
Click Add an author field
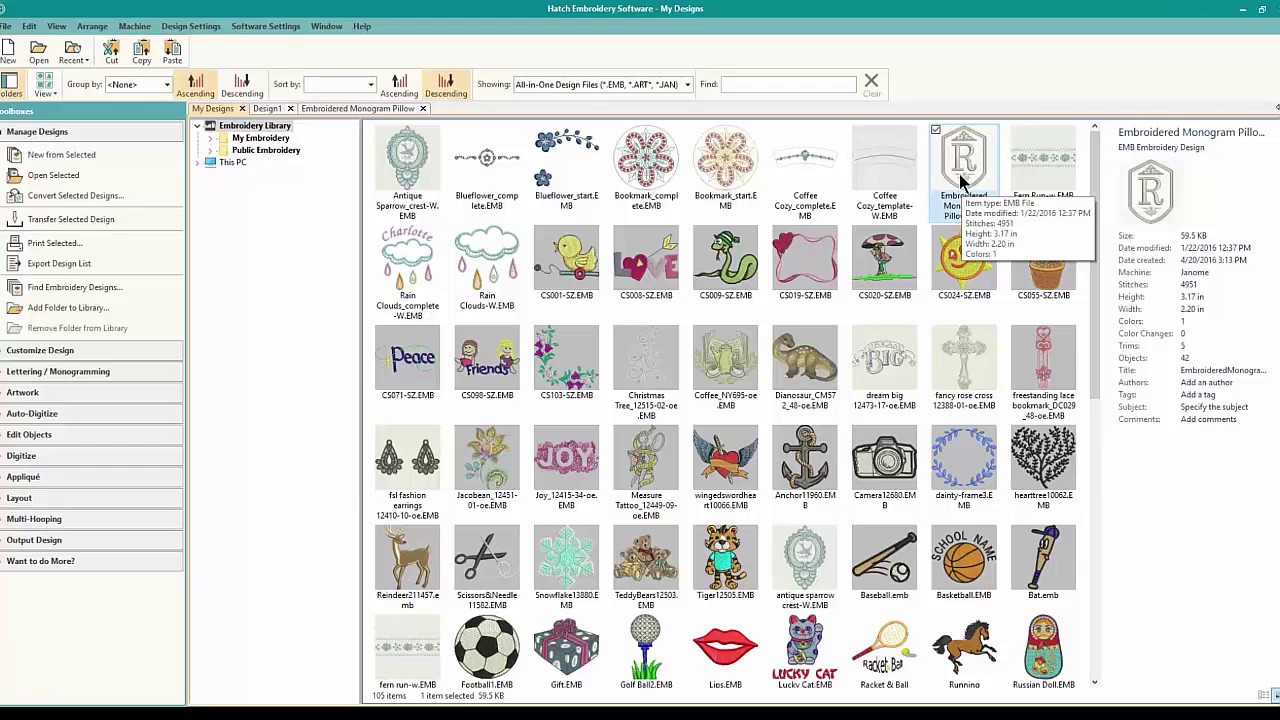click(x=1206, y=383)
